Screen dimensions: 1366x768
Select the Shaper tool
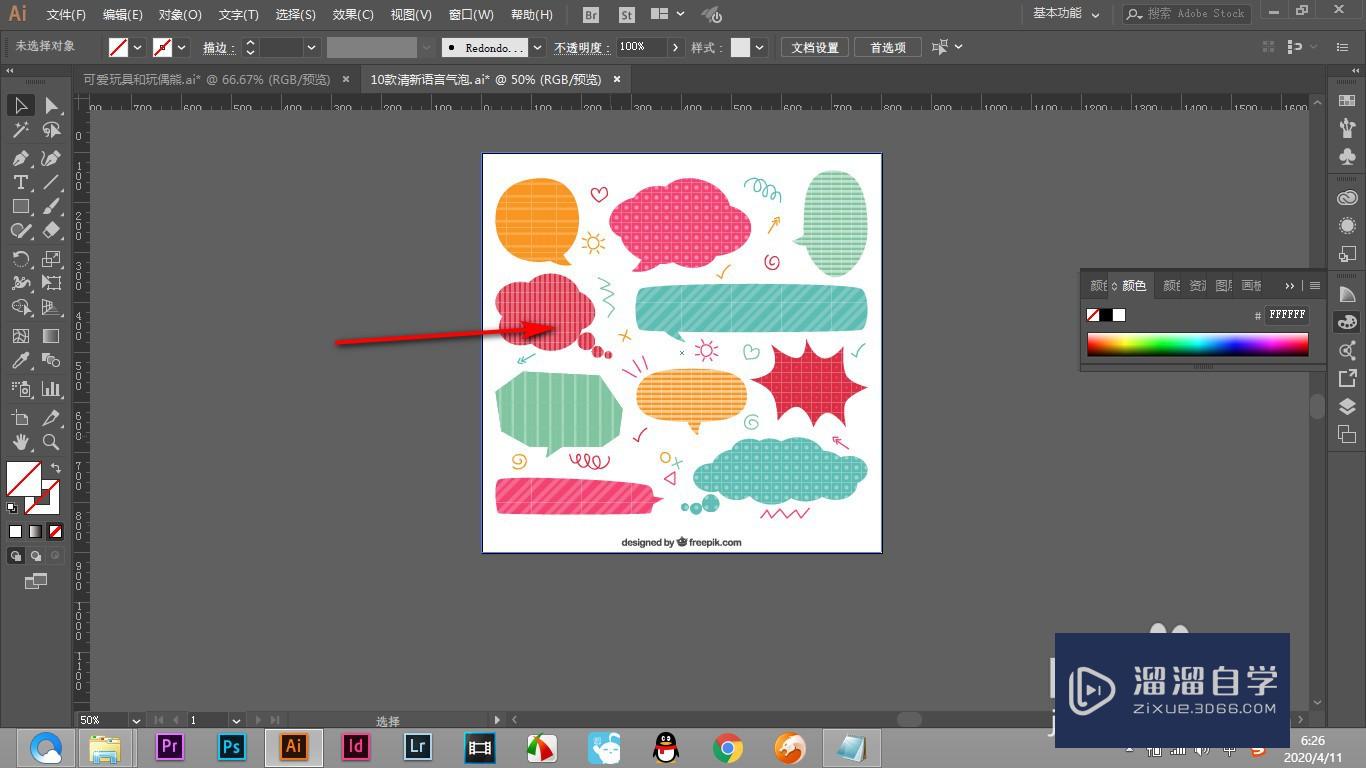coord(20,230)
